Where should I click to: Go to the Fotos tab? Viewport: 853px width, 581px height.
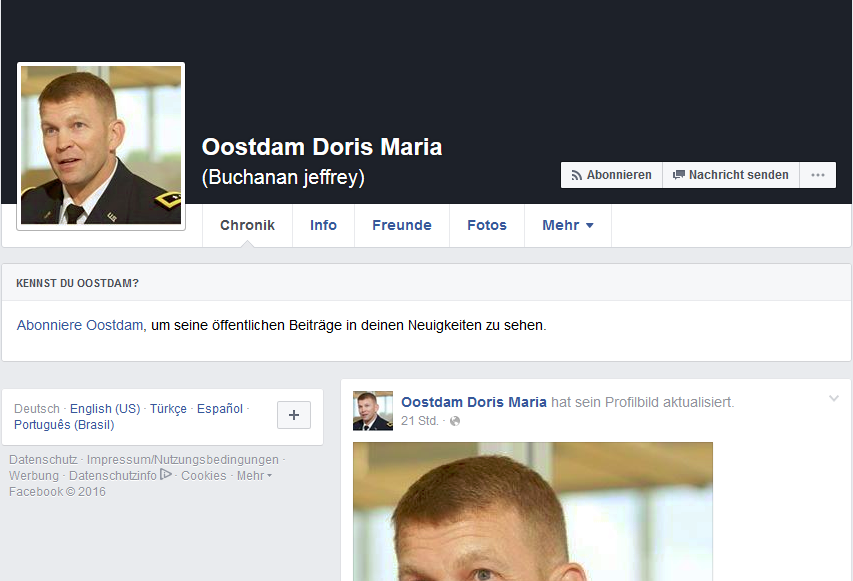click(x=487, y=225)
